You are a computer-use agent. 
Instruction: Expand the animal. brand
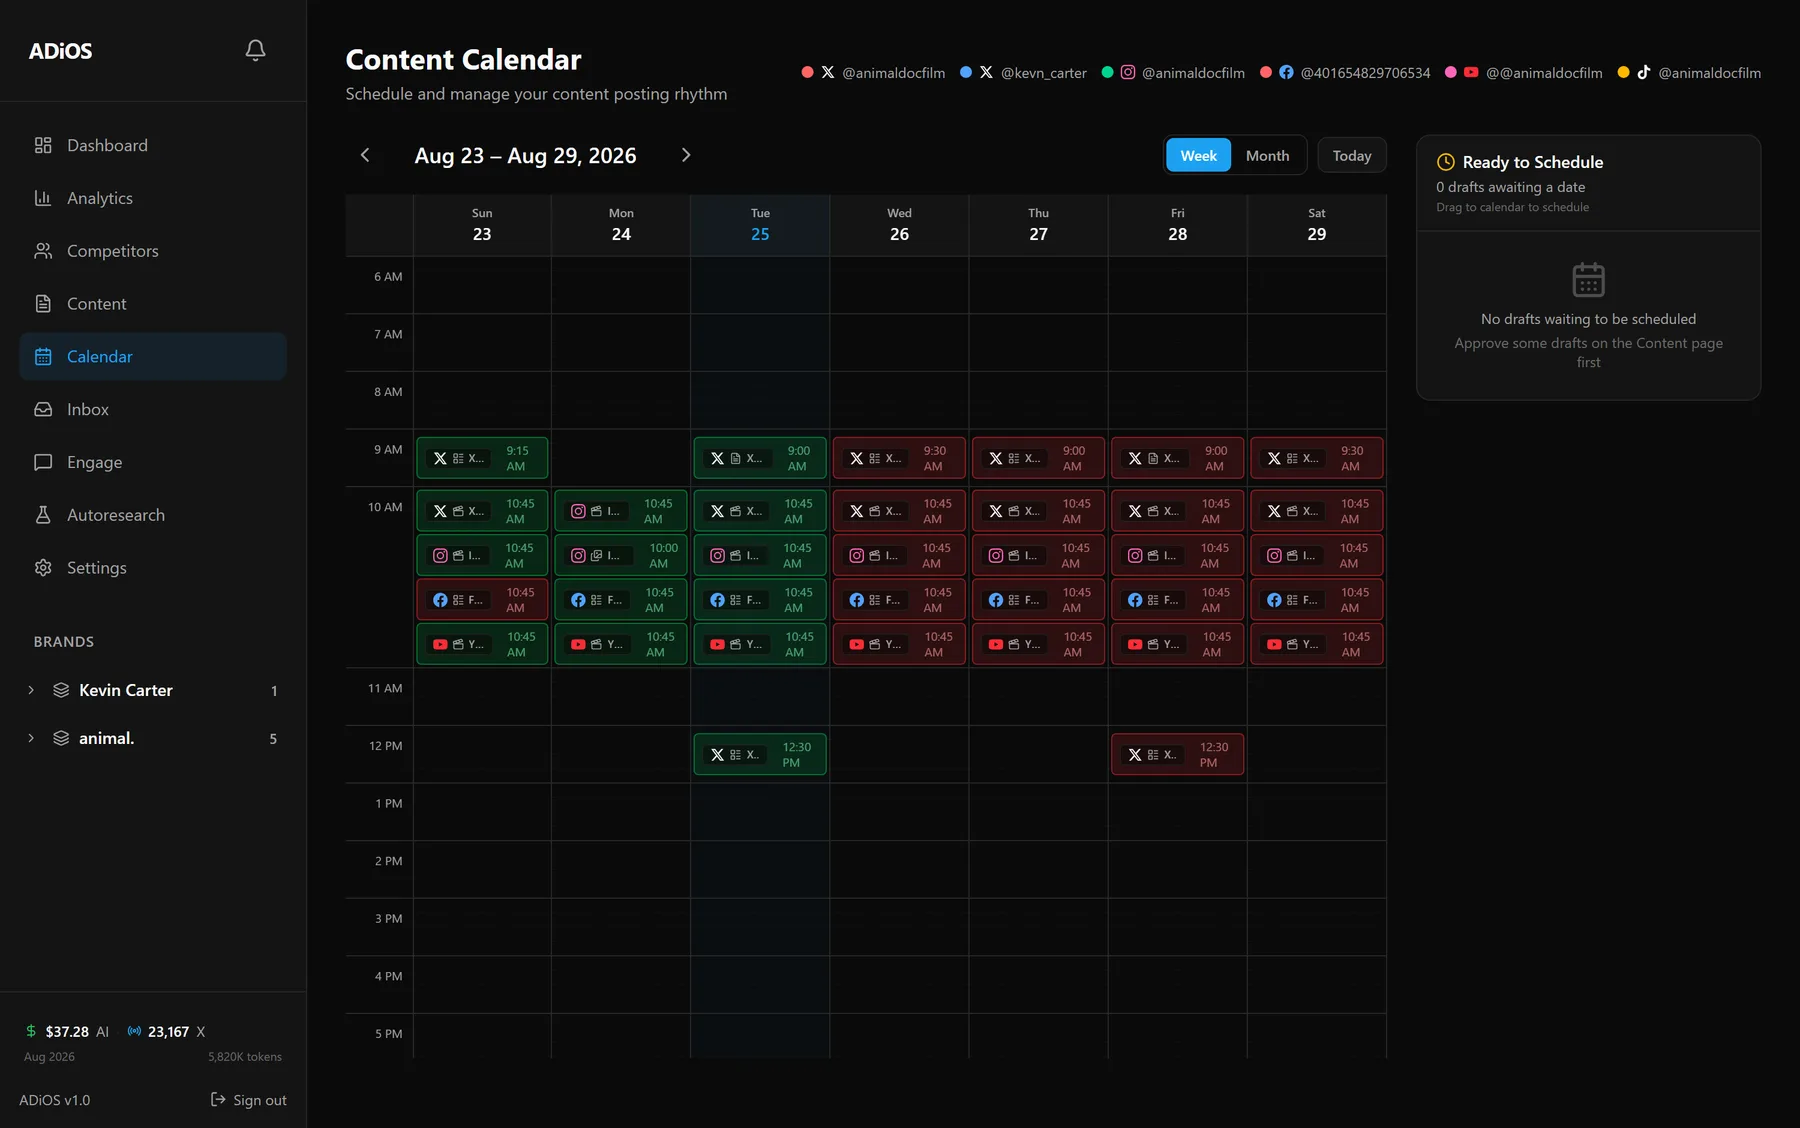click(x=31, y=738)
